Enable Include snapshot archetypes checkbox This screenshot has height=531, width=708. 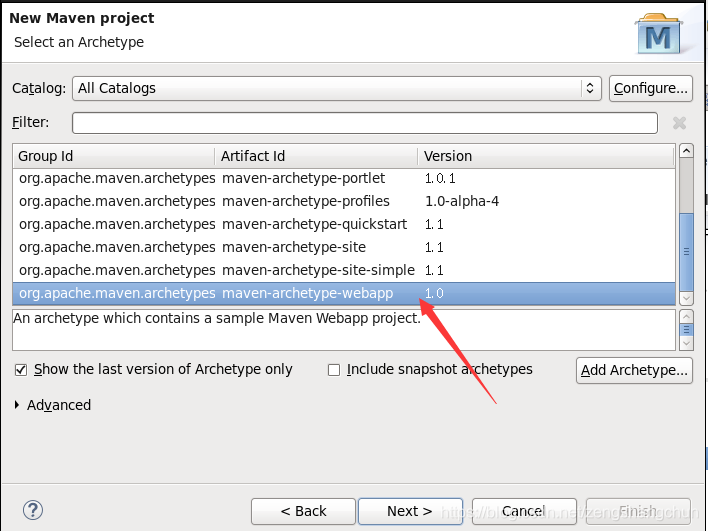(334, 370)
